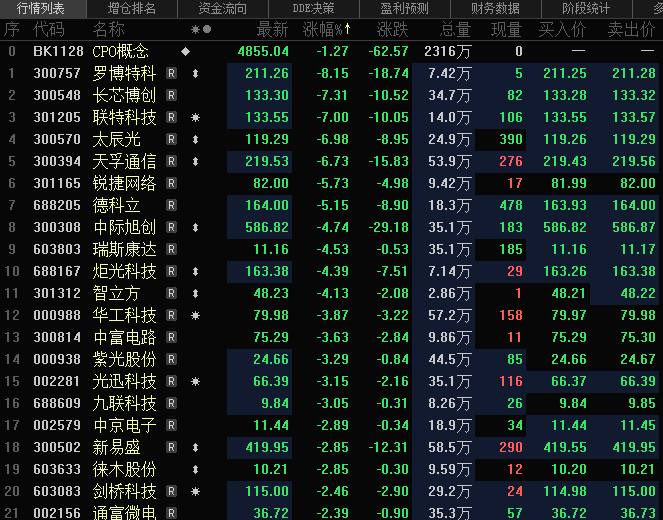
Task: Click the R badge next to 剑桥科技
Action: (x=171, y=491)
